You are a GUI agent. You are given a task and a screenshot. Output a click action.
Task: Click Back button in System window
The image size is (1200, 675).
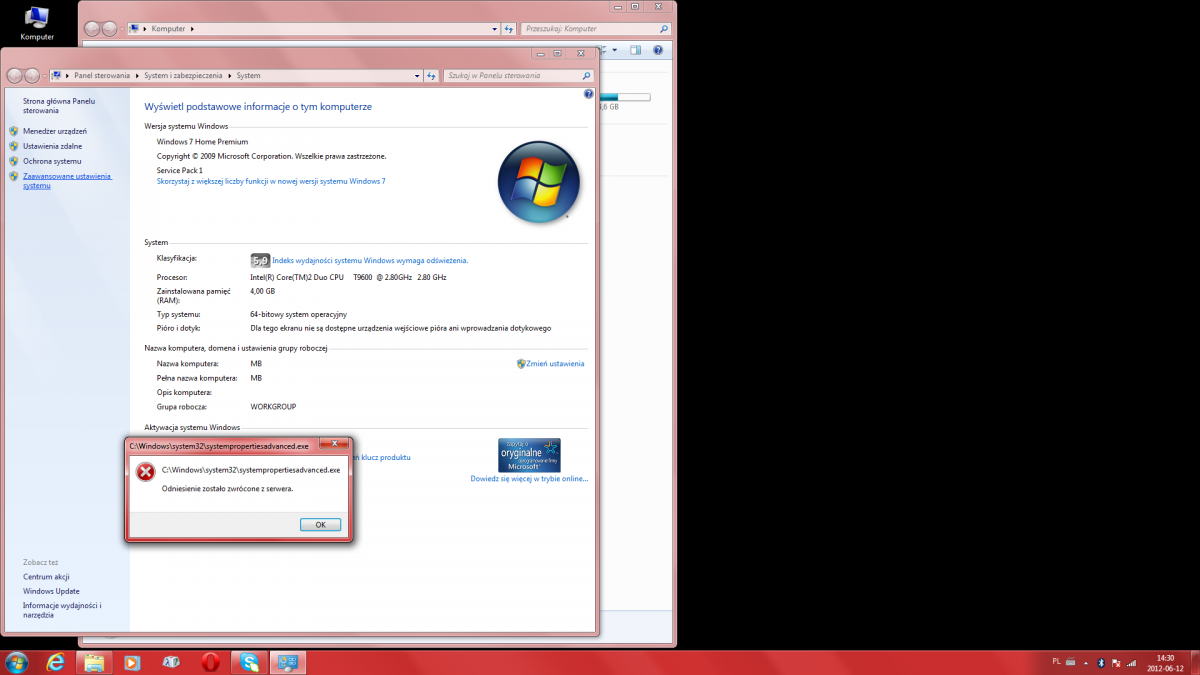[x=15, y=75]
